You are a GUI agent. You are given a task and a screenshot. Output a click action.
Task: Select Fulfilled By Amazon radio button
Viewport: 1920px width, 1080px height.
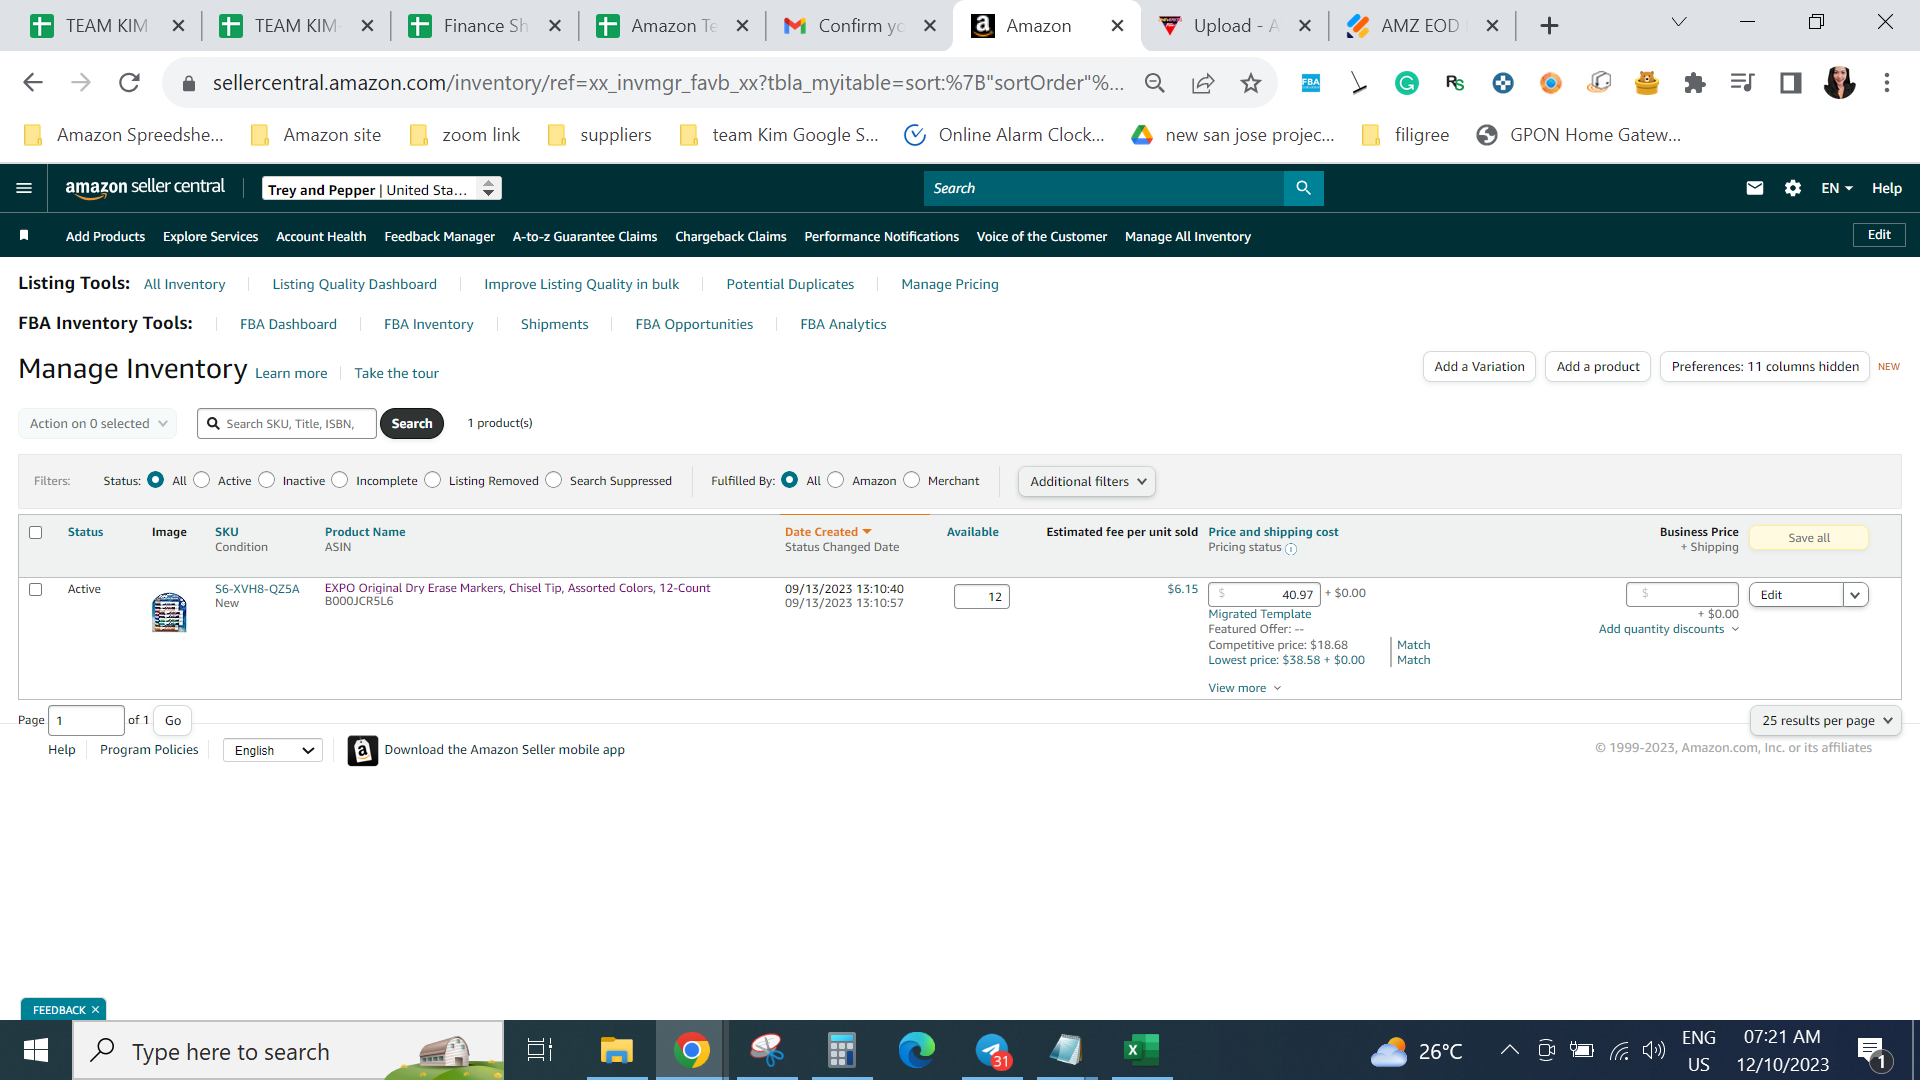836,480
